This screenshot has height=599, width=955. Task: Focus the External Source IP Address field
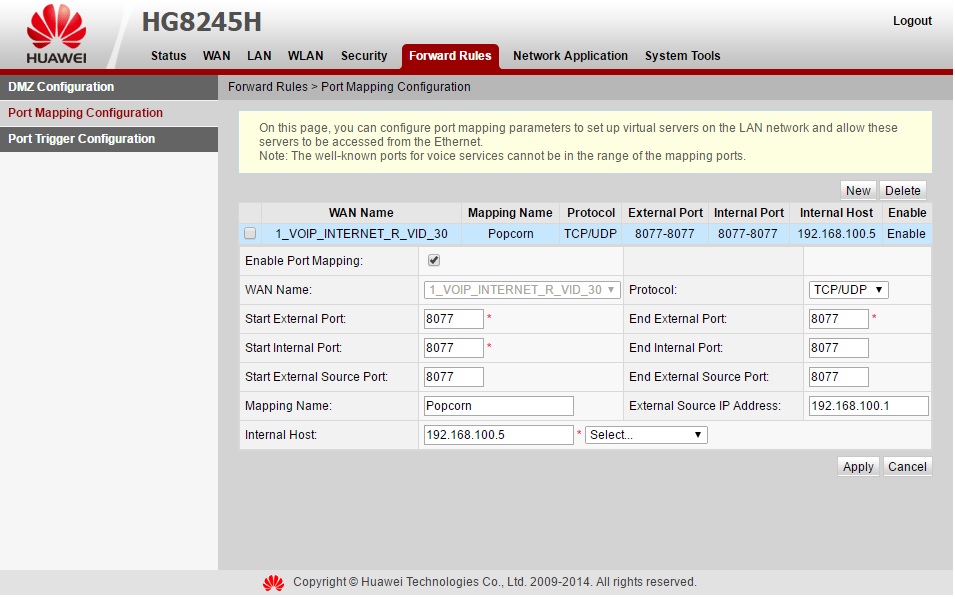[x=869, y=406]
